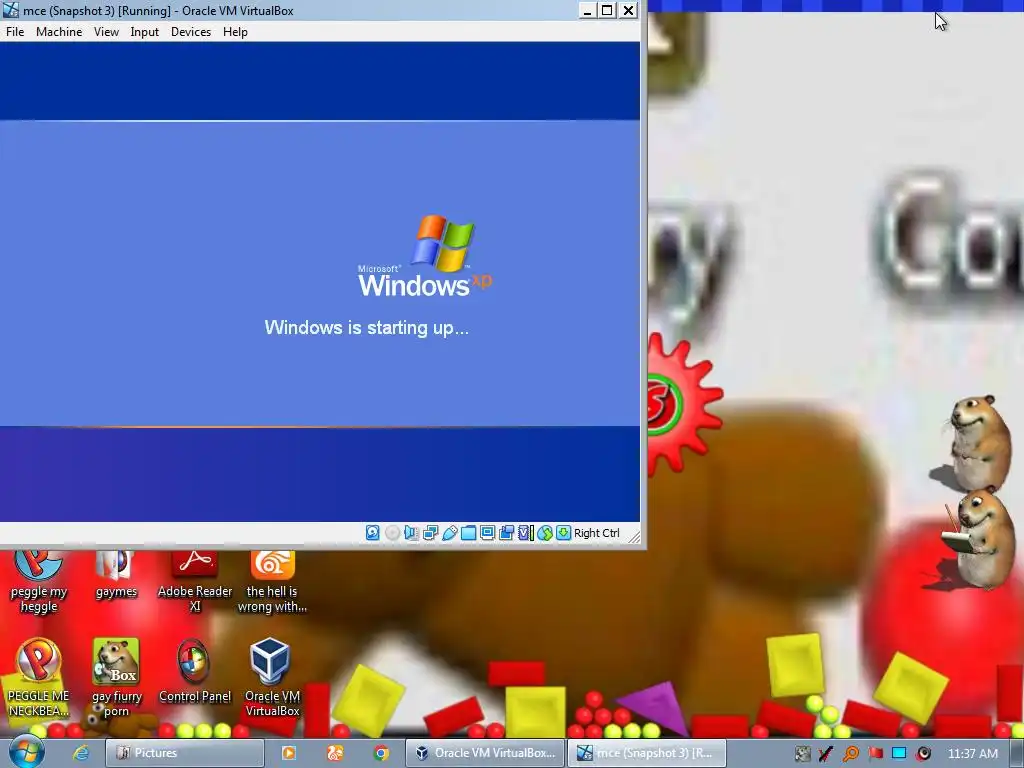Click the Right Ctrl host key label

pos(596,533)
